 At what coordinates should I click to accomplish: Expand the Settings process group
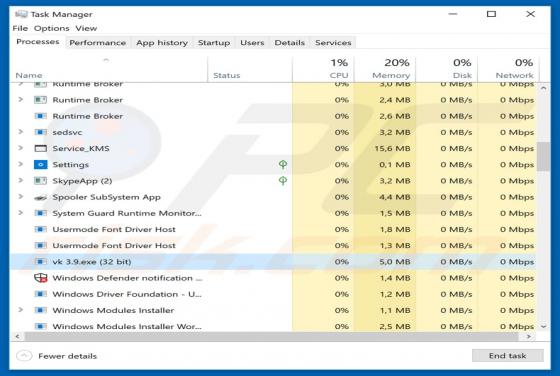[20, 164]
